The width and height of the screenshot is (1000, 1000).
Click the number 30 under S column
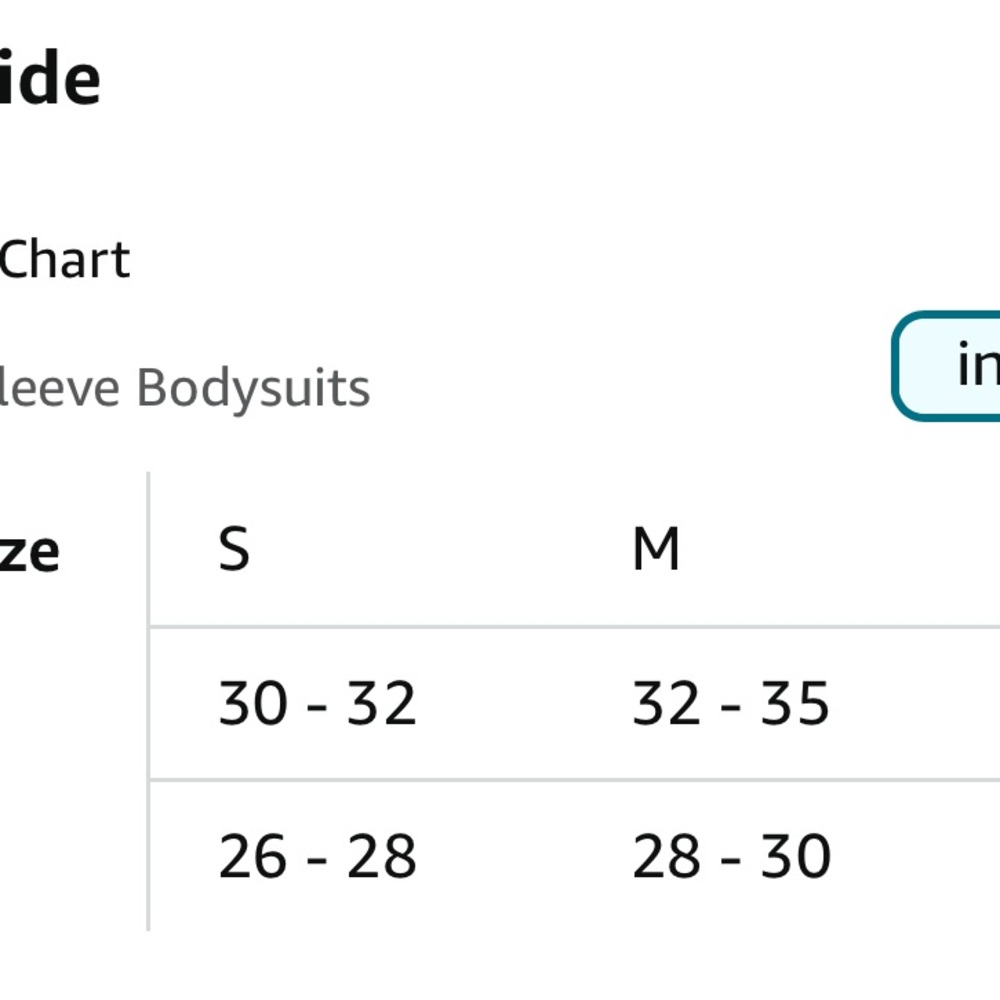[252, 703]
